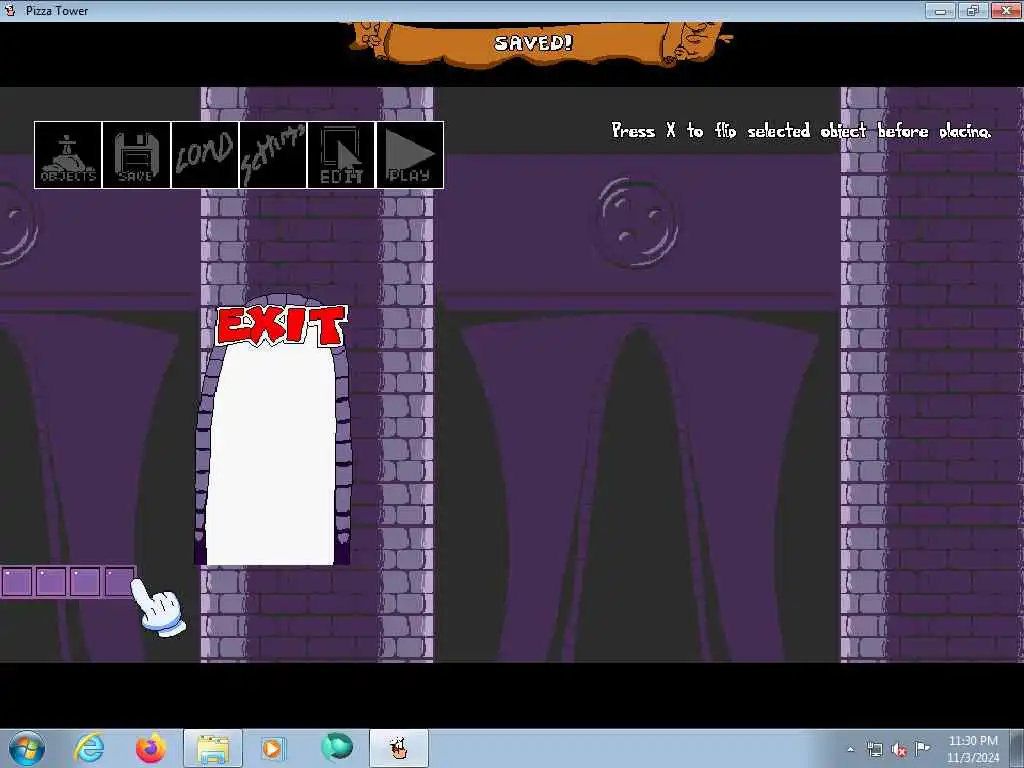The height and width of the screenshot is (768, 1024).
Task: Launch Internet Explorer from the taskbar
Action: click(89, 748)
